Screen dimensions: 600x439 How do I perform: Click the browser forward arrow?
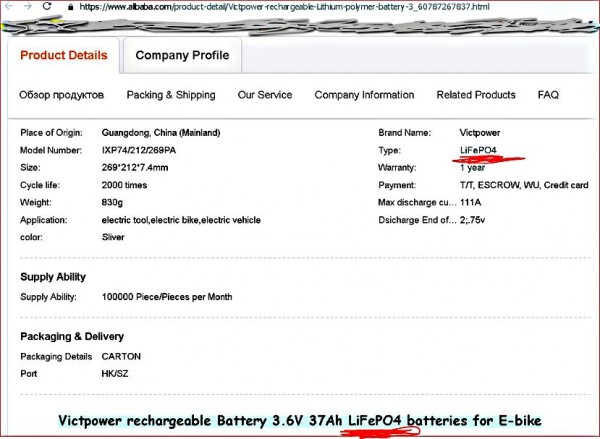[28, 6]
